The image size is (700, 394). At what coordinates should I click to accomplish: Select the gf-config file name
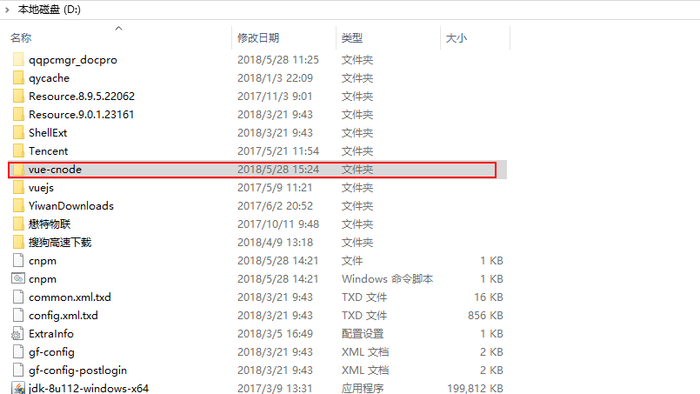pyautogui.click(x=51, y=353)
